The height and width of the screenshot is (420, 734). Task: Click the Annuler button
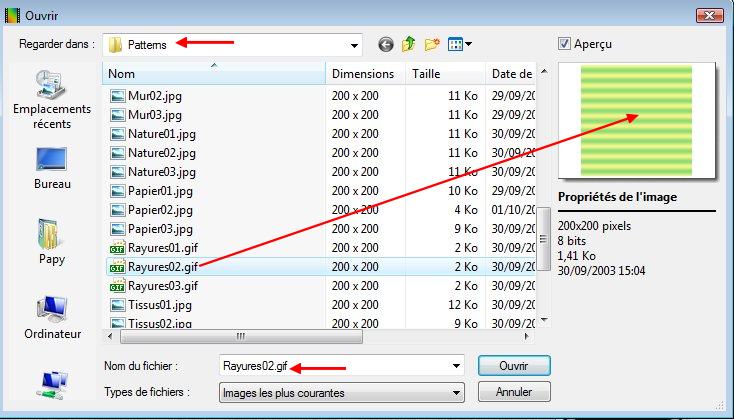pos(514,392)
